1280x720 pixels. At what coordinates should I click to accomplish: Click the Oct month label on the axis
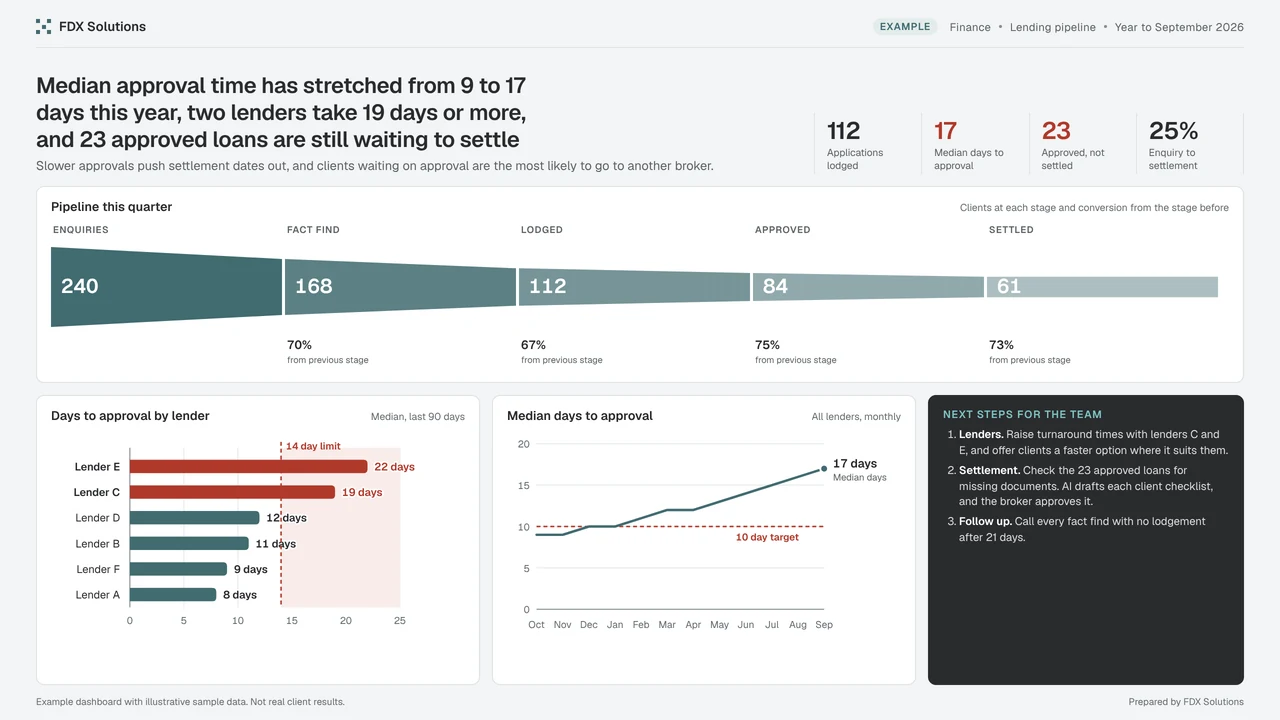(x=536, y=625)
